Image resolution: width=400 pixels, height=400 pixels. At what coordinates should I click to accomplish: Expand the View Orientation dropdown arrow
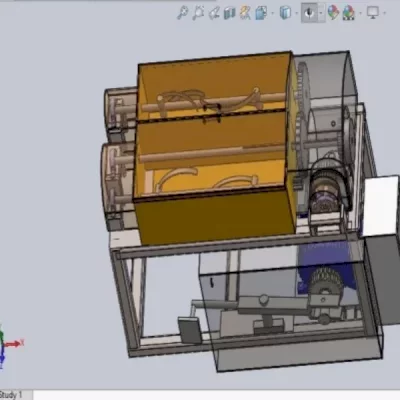coord(273,13)
